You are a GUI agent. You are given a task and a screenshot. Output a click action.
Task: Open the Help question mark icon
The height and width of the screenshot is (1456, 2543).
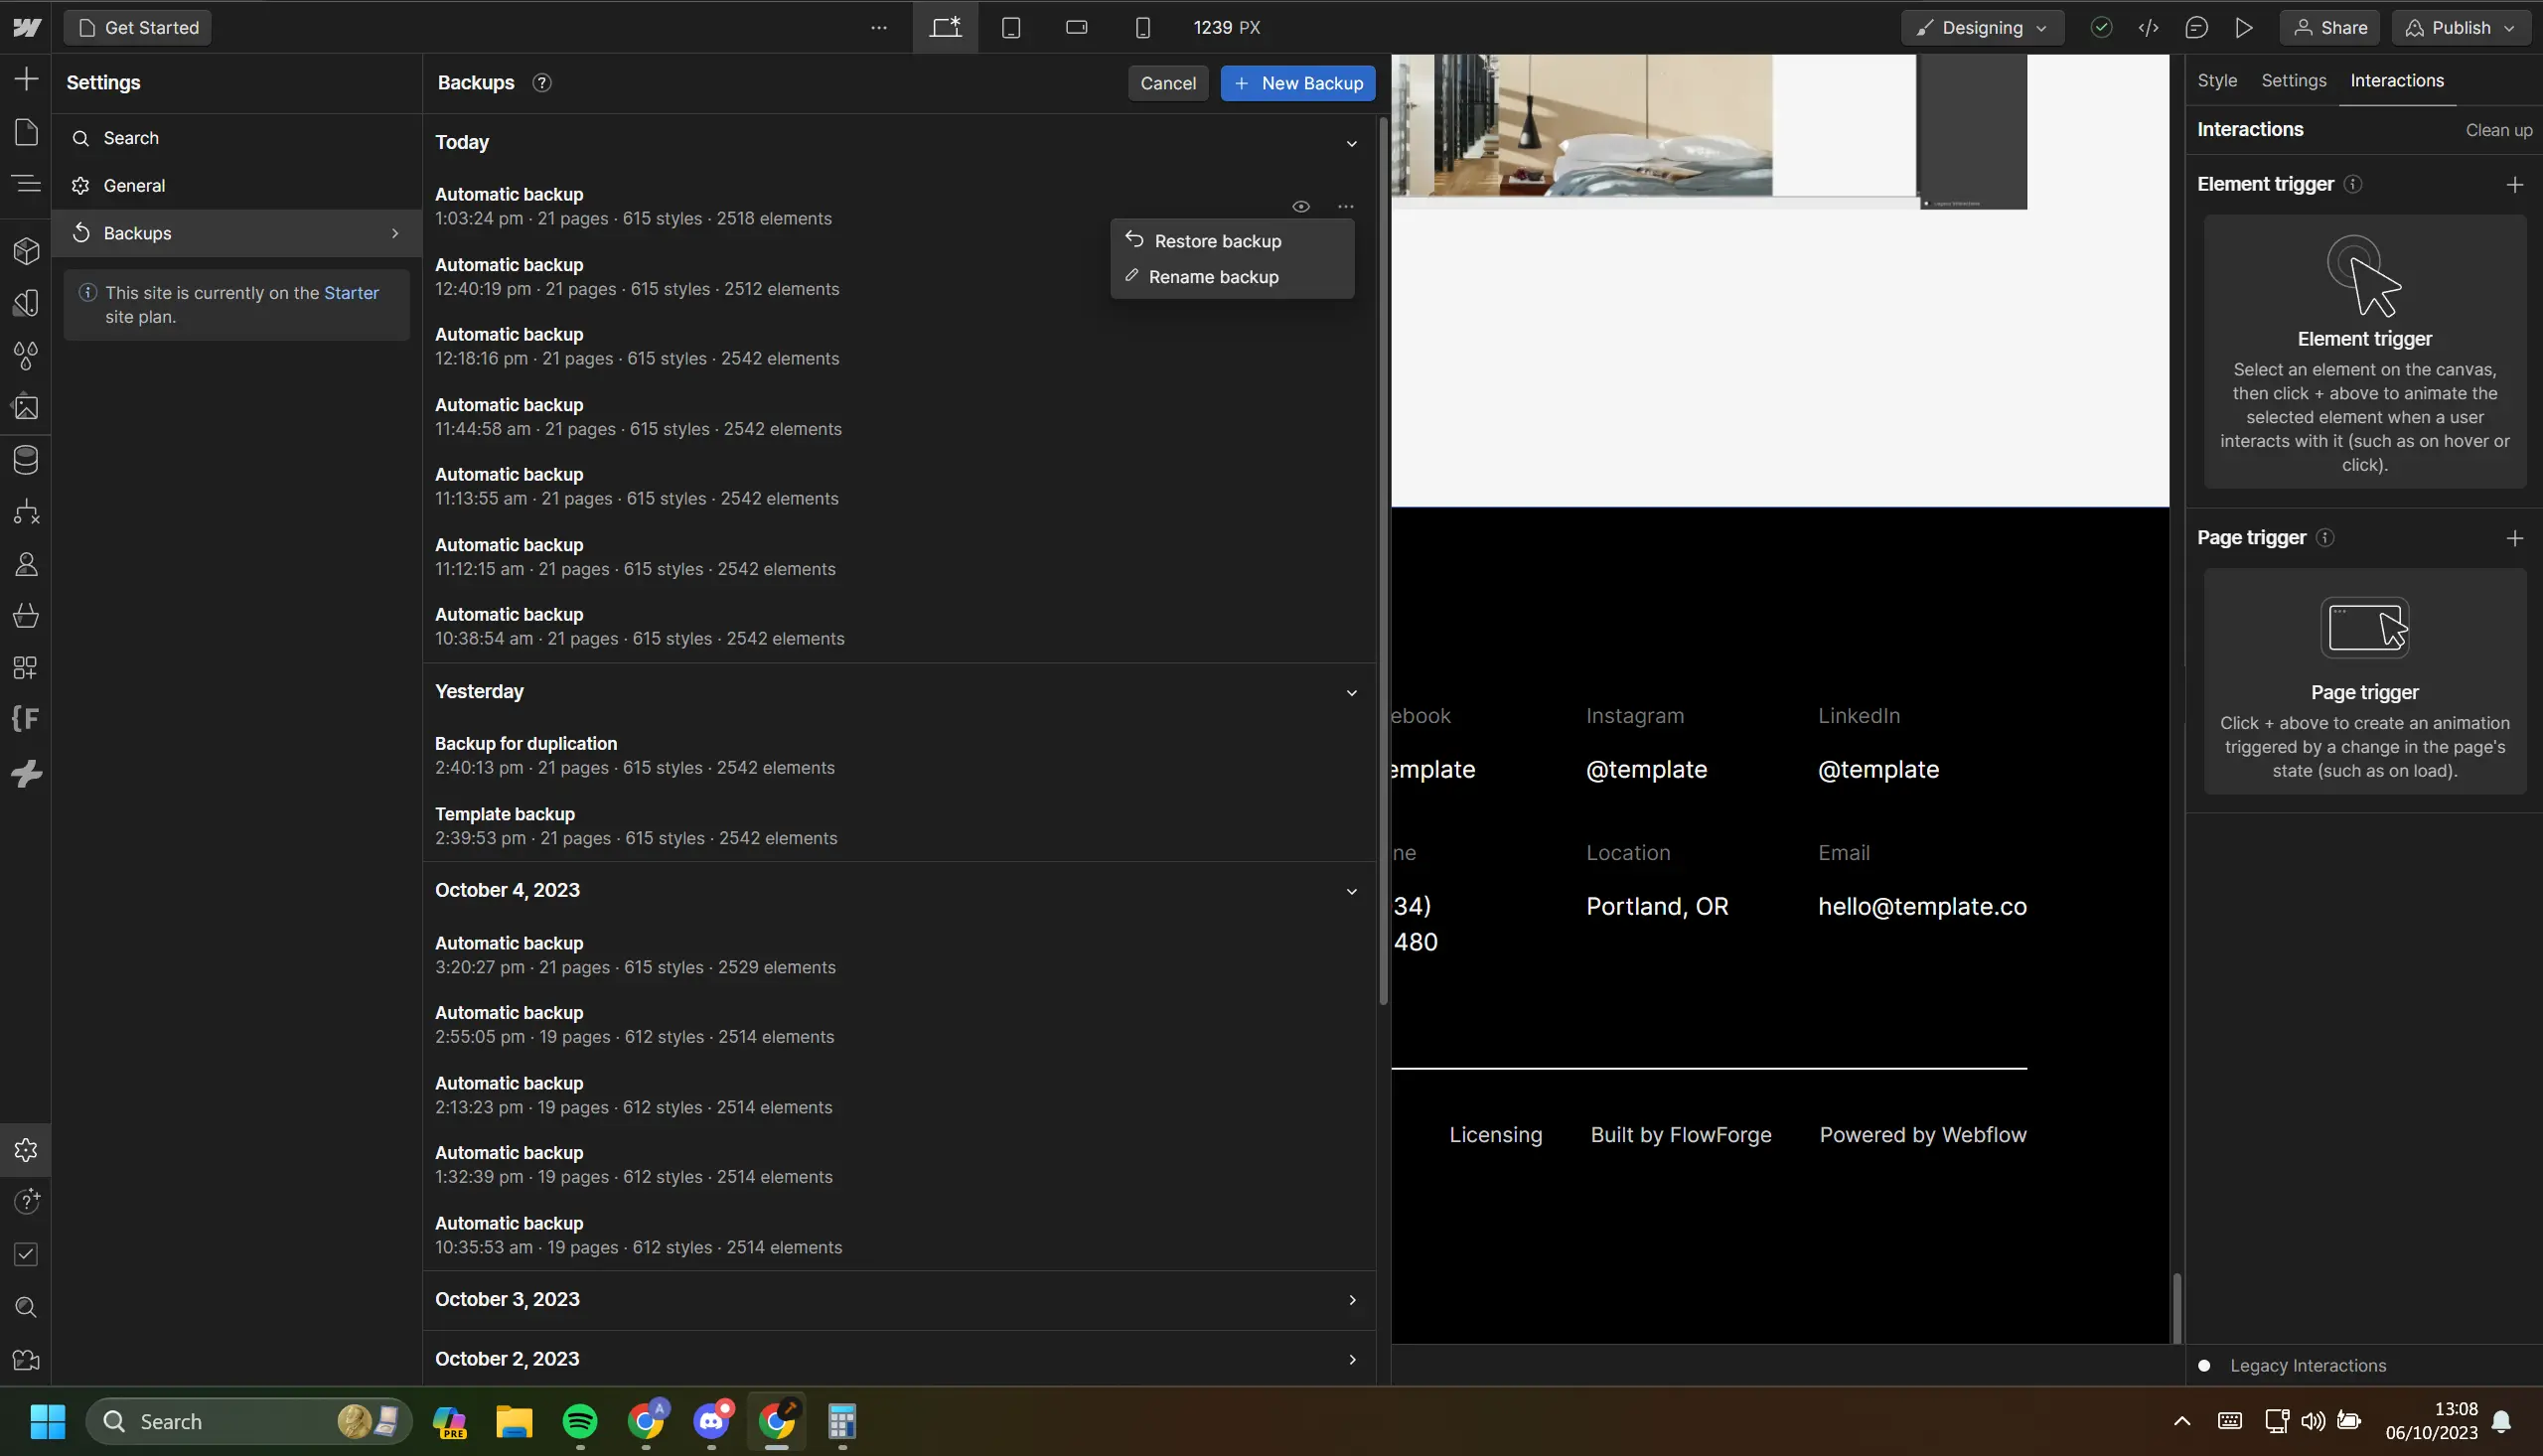pos(26,1201)
